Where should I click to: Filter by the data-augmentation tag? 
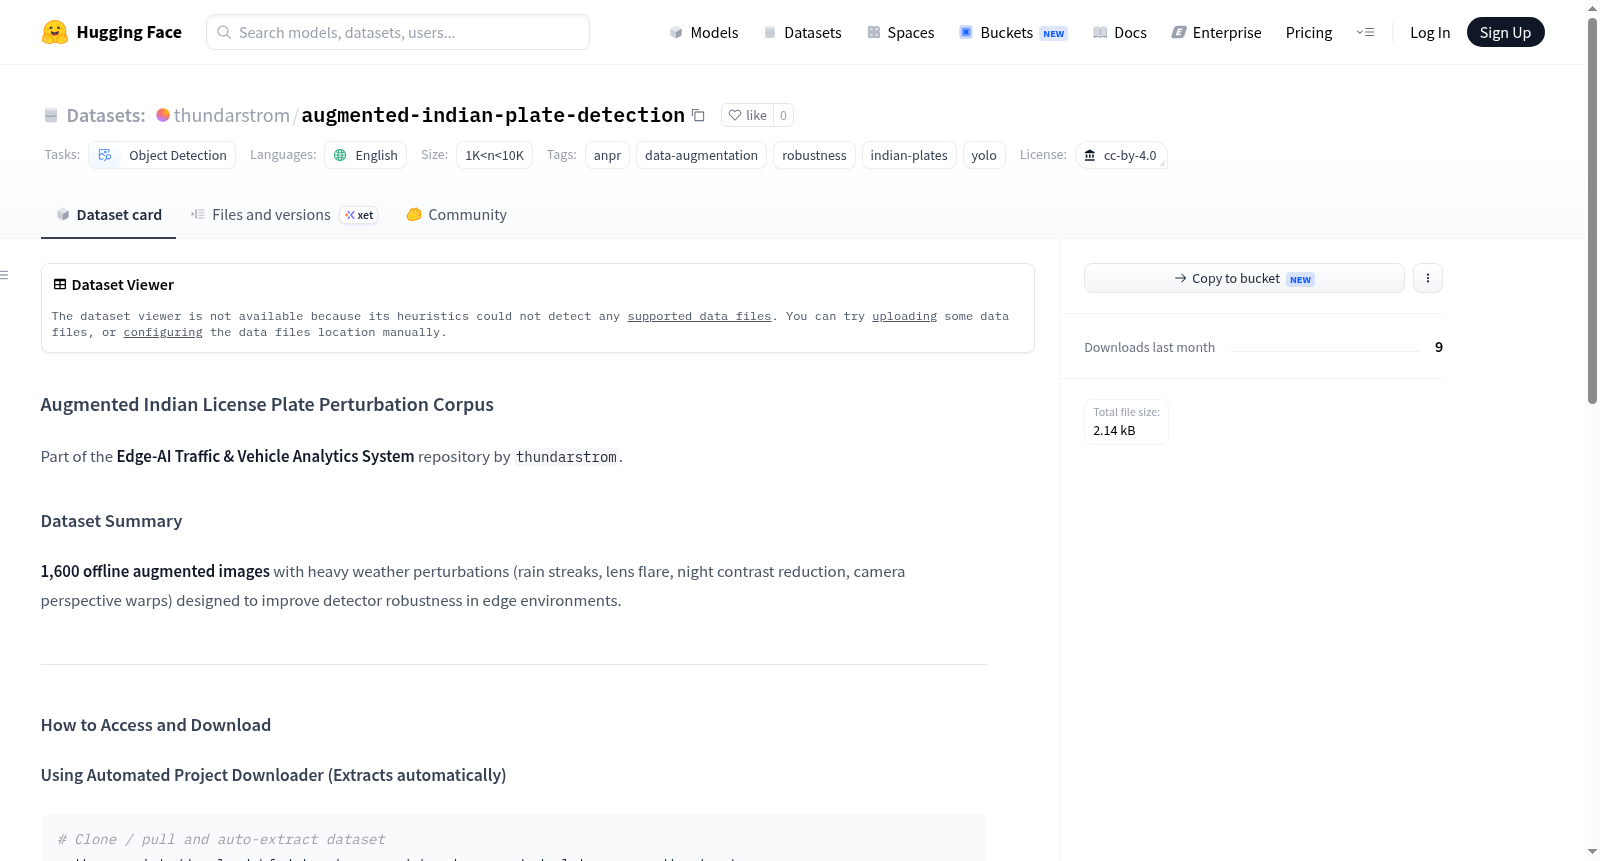(x=701, y=155)
